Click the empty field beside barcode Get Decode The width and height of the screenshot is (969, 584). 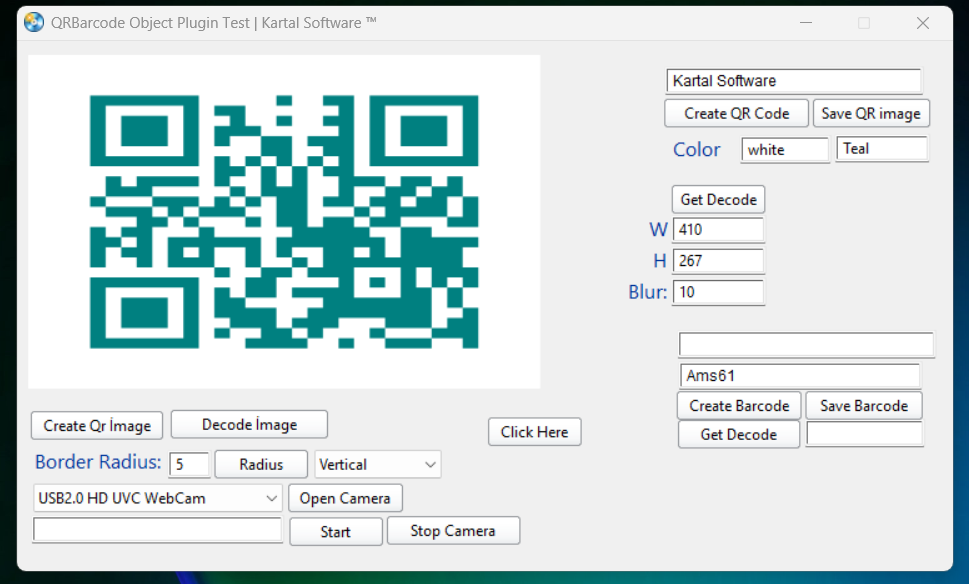pyautogui.click(x=865, y=434)
